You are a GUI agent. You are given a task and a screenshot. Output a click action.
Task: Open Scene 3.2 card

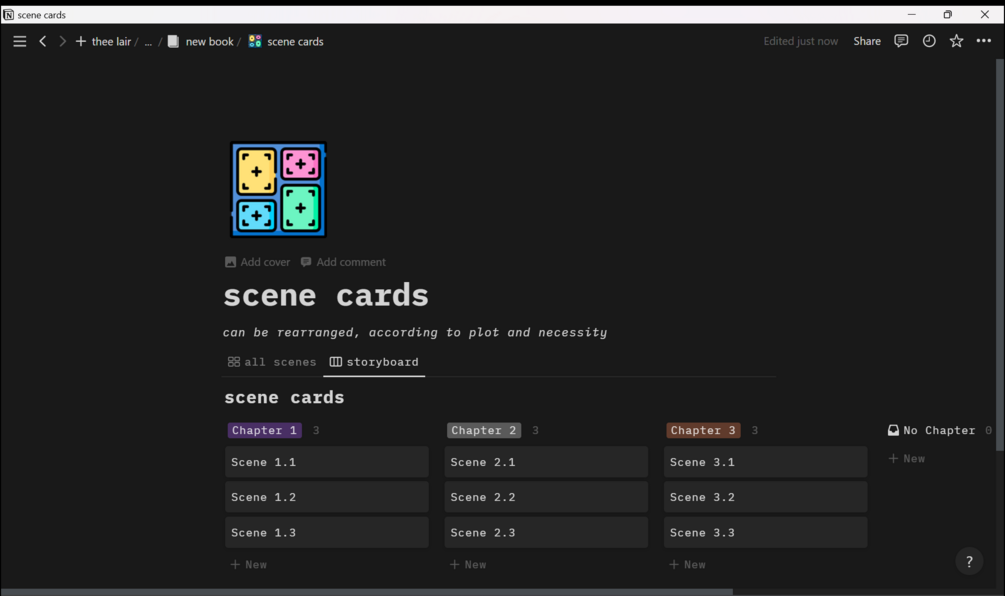tap(765, 497)
